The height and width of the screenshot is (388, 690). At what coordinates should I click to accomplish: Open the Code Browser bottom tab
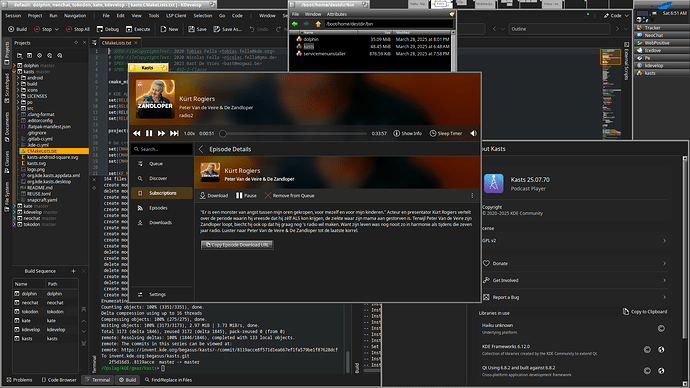click(59, 380)
